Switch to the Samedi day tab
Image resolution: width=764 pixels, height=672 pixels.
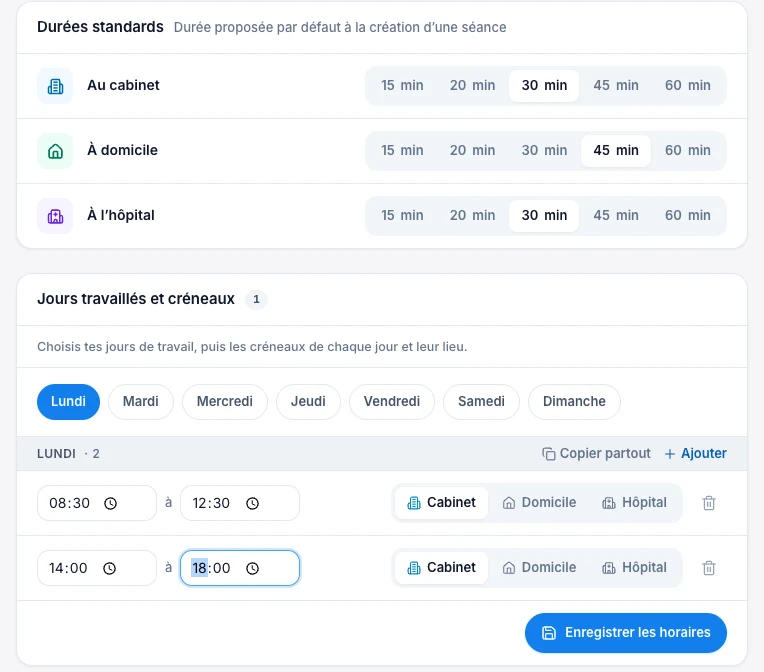click(x=481, y=402)
